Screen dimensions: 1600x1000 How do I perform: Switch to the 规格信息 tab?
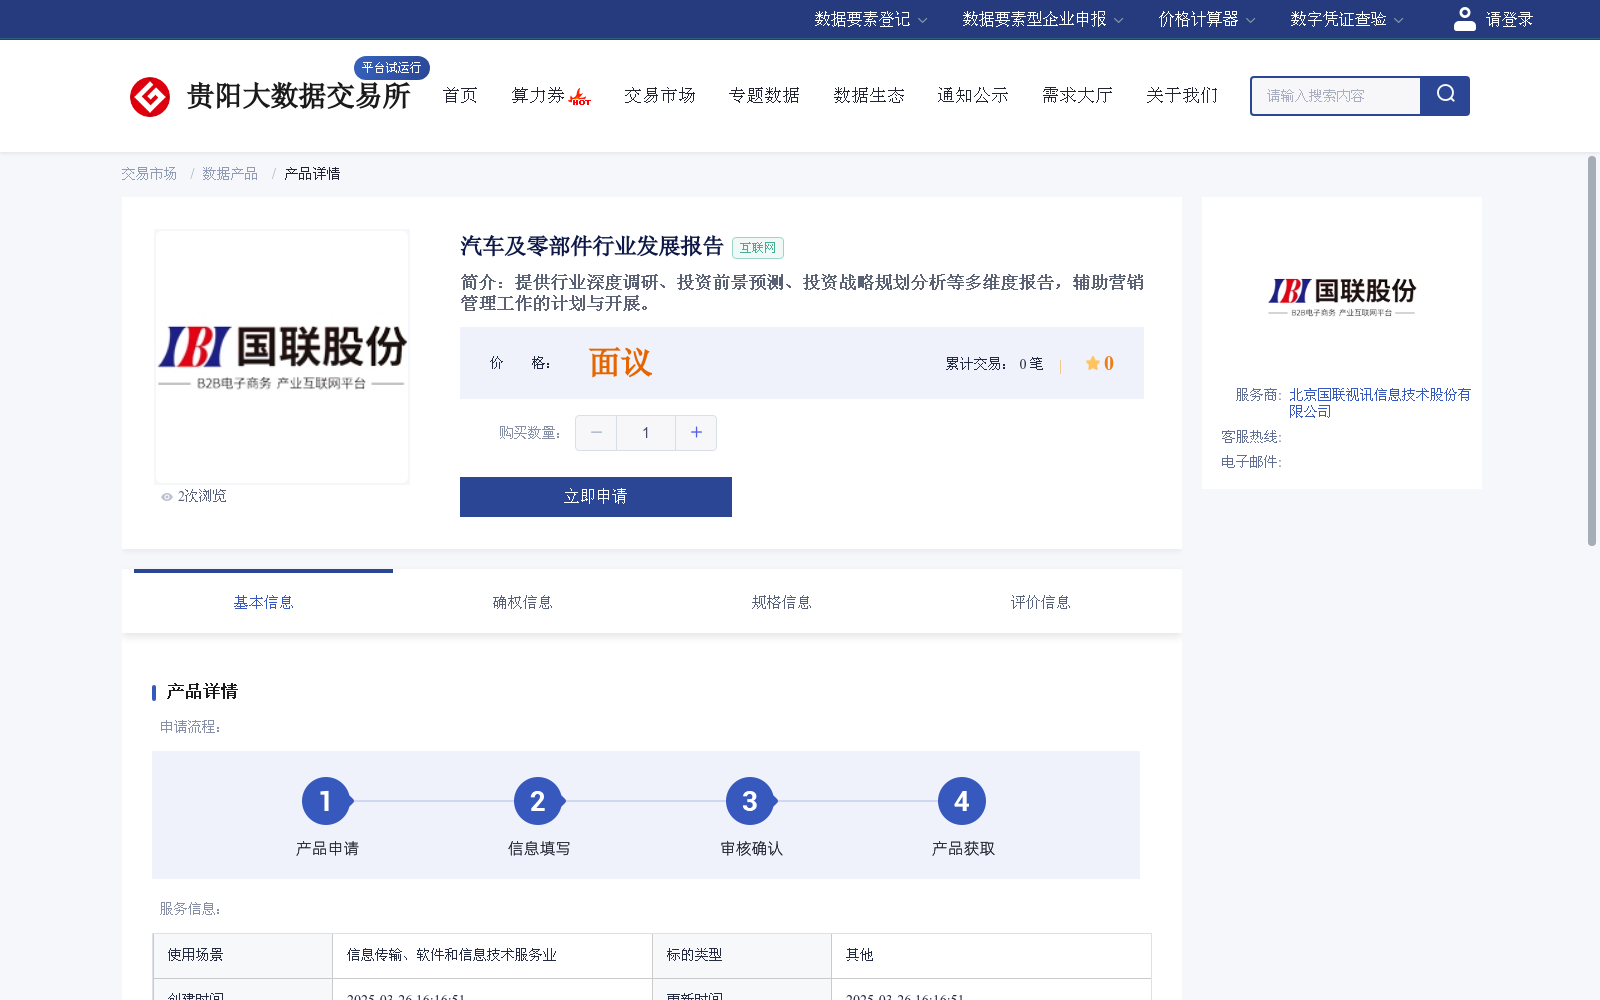tap(781, 602)
